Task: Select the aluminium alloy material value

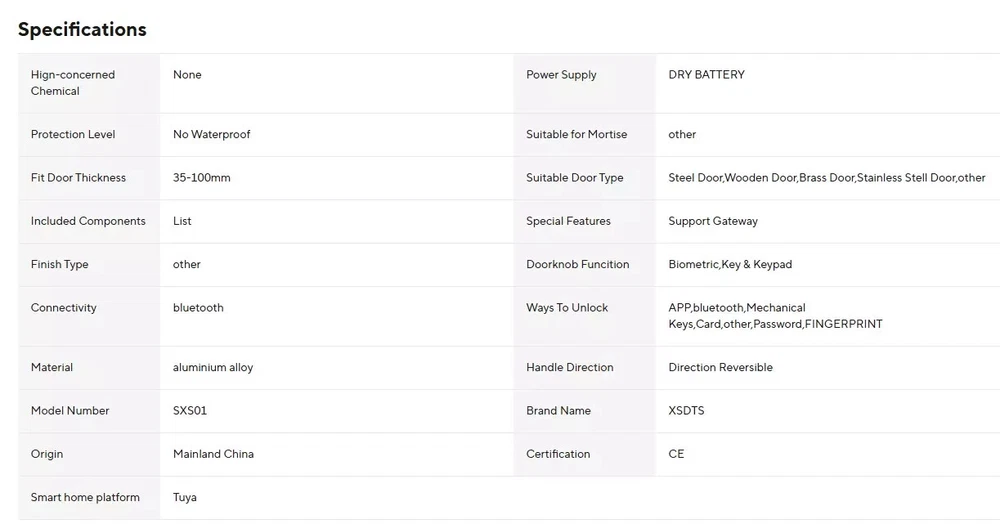Action: pos(213,368)
